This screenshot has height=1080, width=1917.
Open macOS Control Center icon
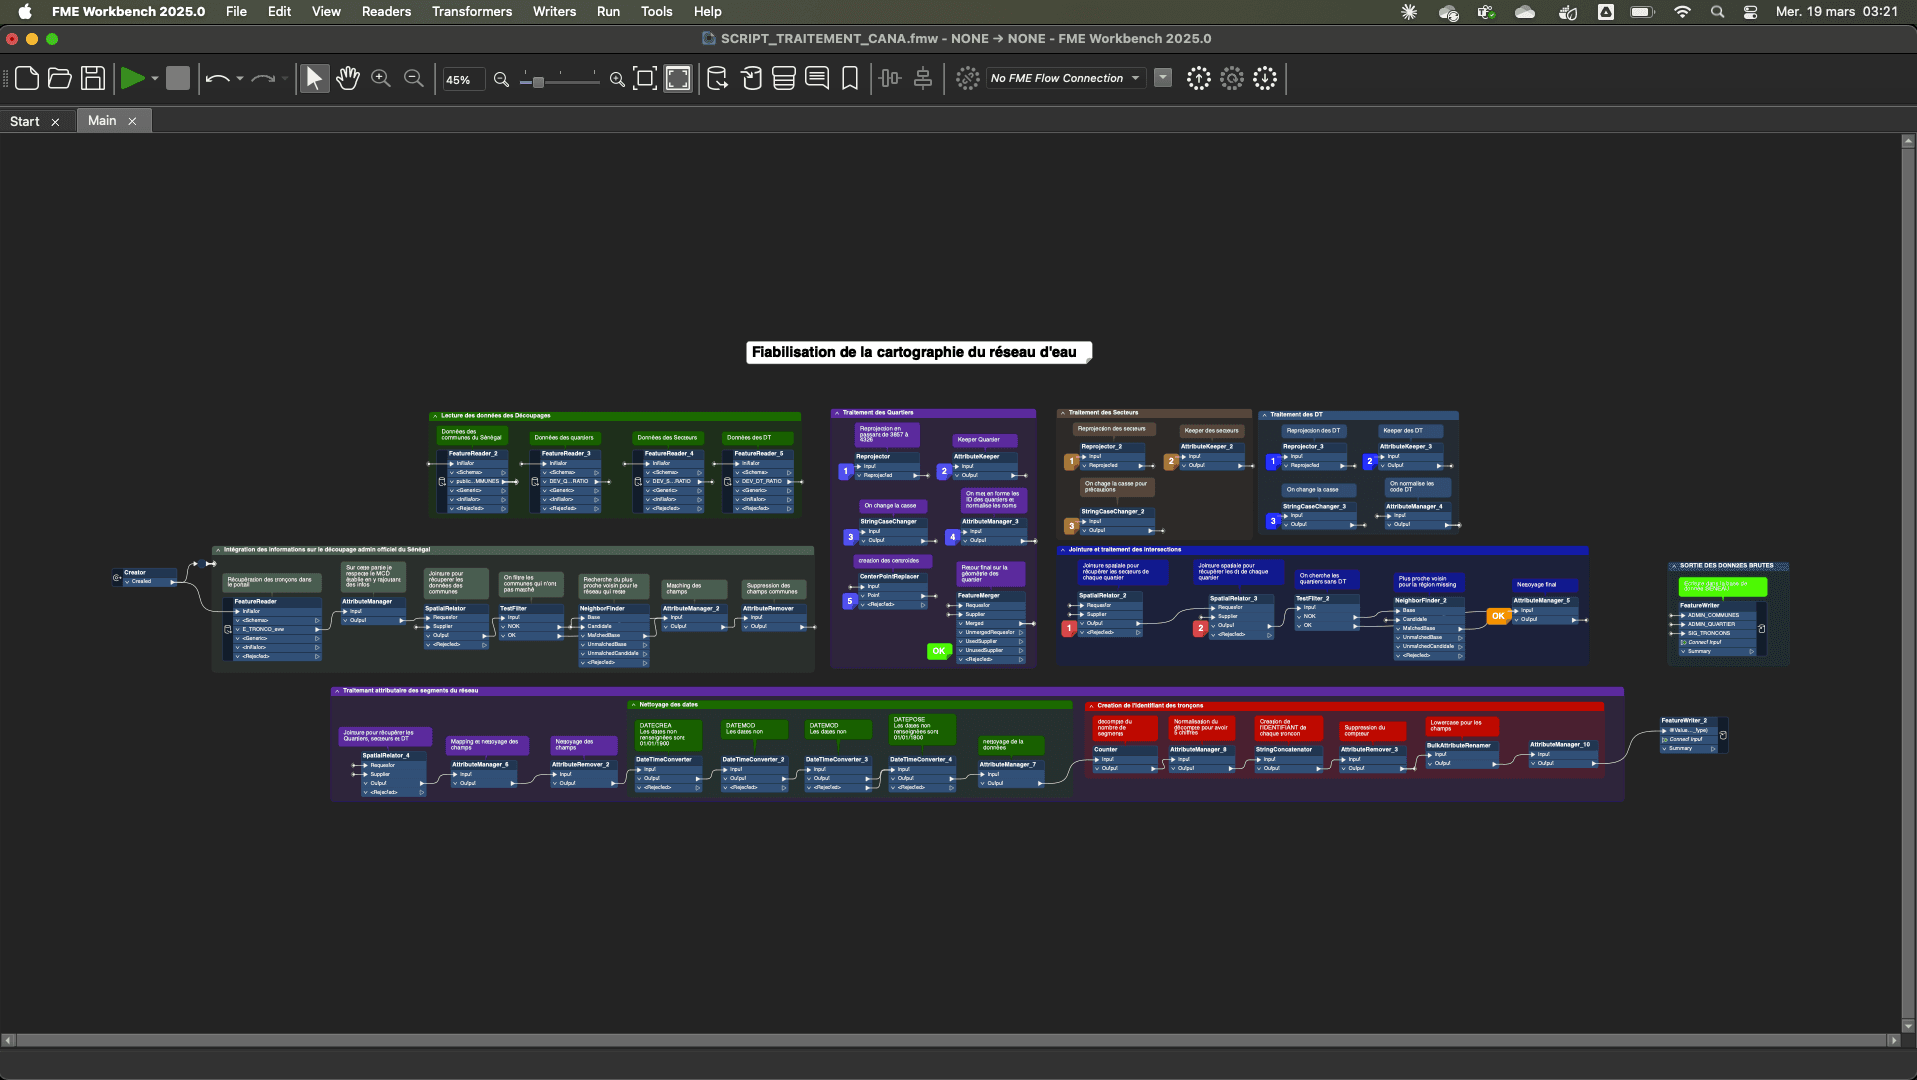(1750, 12)
